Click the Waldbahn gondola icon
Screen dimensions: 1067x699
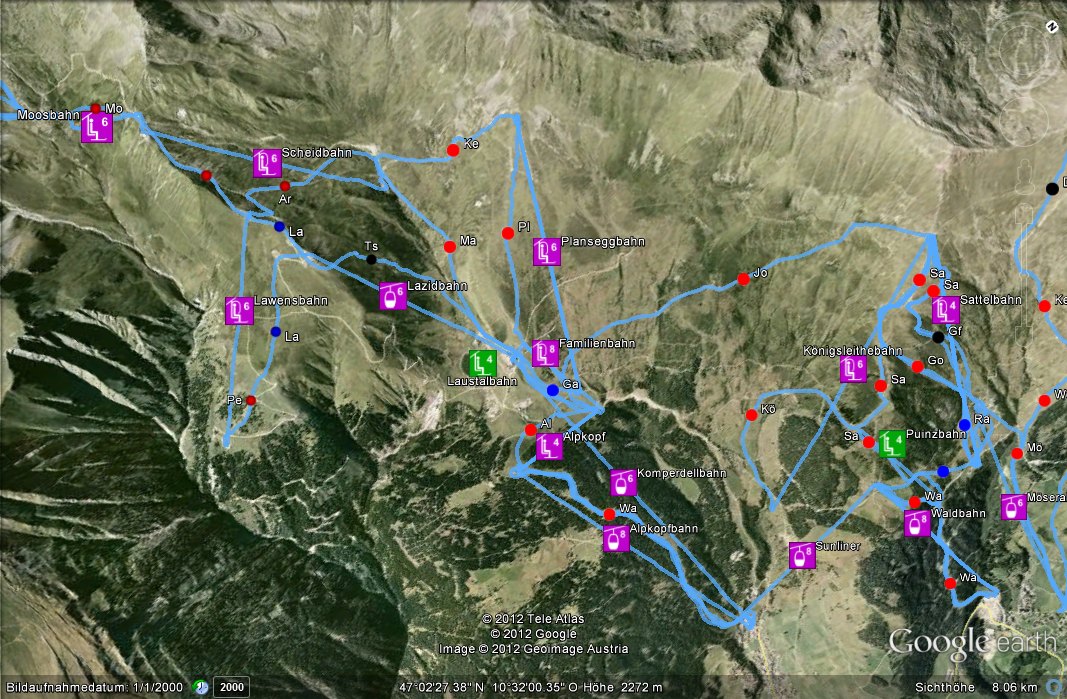[917, 523]
